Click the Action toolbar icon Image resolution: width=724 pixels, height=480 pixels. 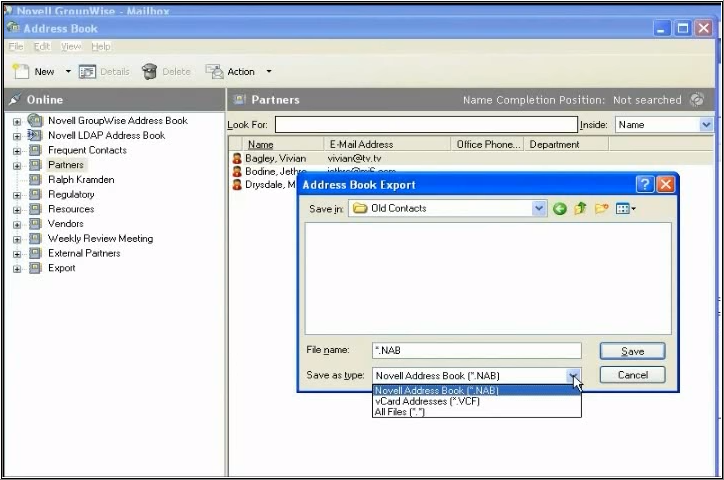(214, 72)
